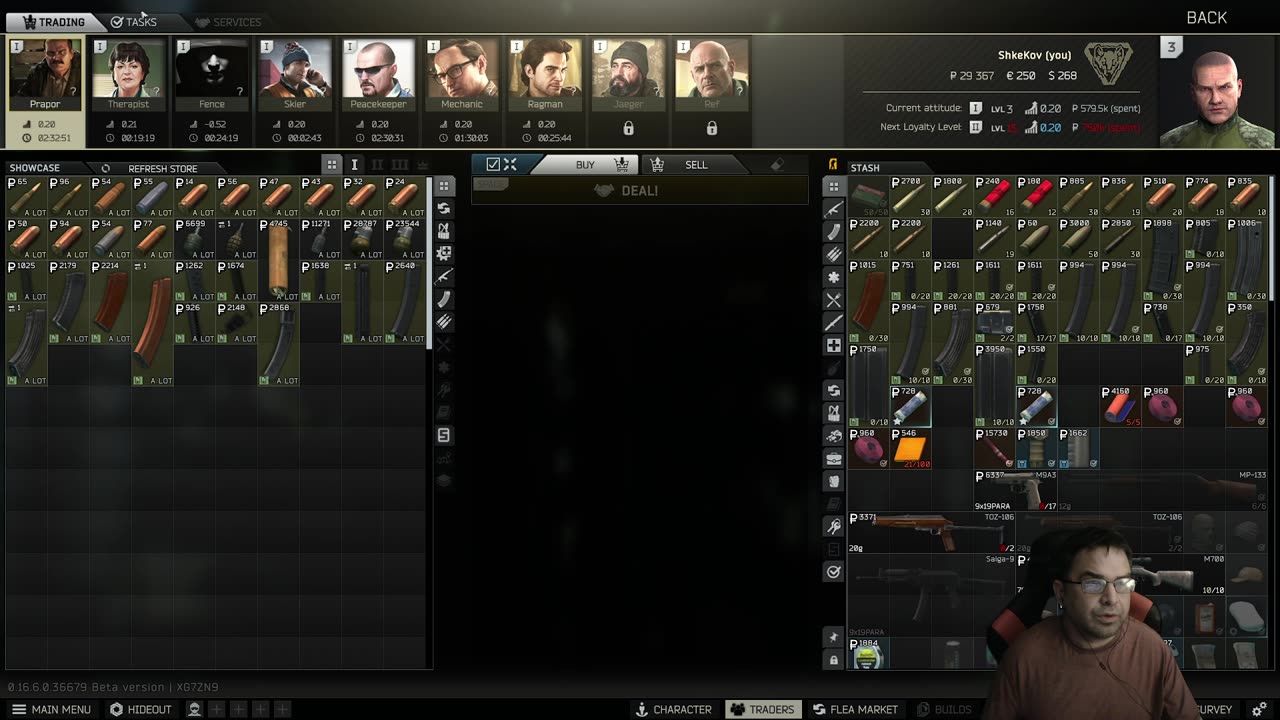The image size is (1280, 720).
Task: Filter Stash by weapons rifle icon
Action: 833,208
